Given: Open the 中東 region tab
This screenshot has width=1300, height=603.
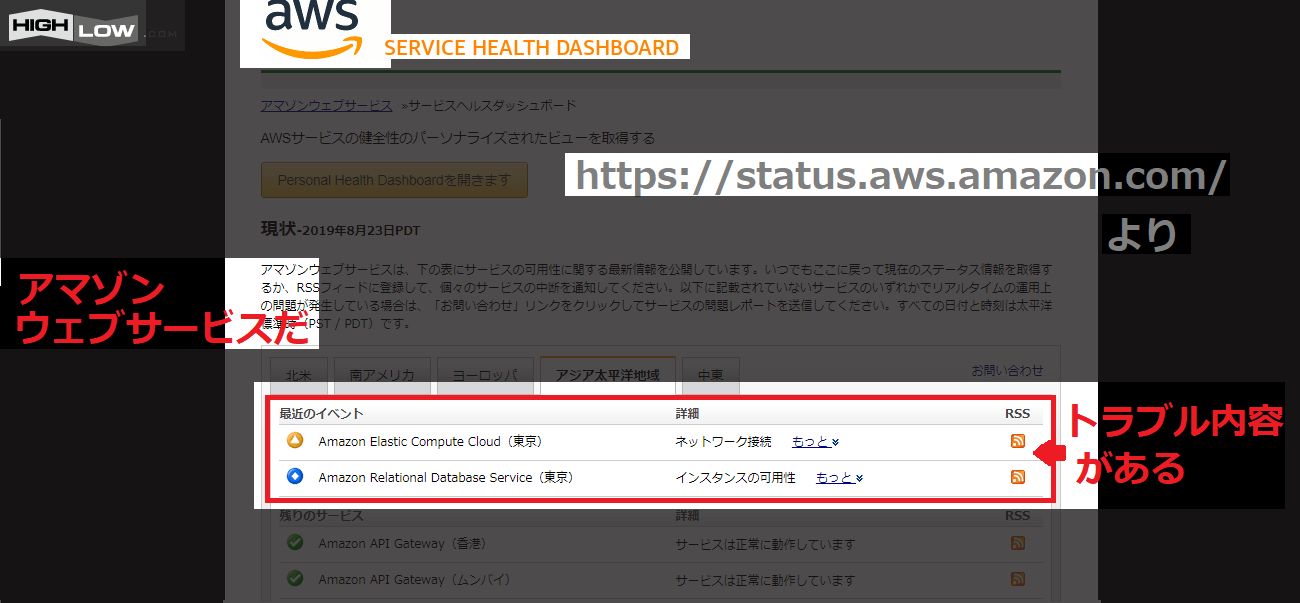Looking at the screenshot, I should (x=710, y=376).
